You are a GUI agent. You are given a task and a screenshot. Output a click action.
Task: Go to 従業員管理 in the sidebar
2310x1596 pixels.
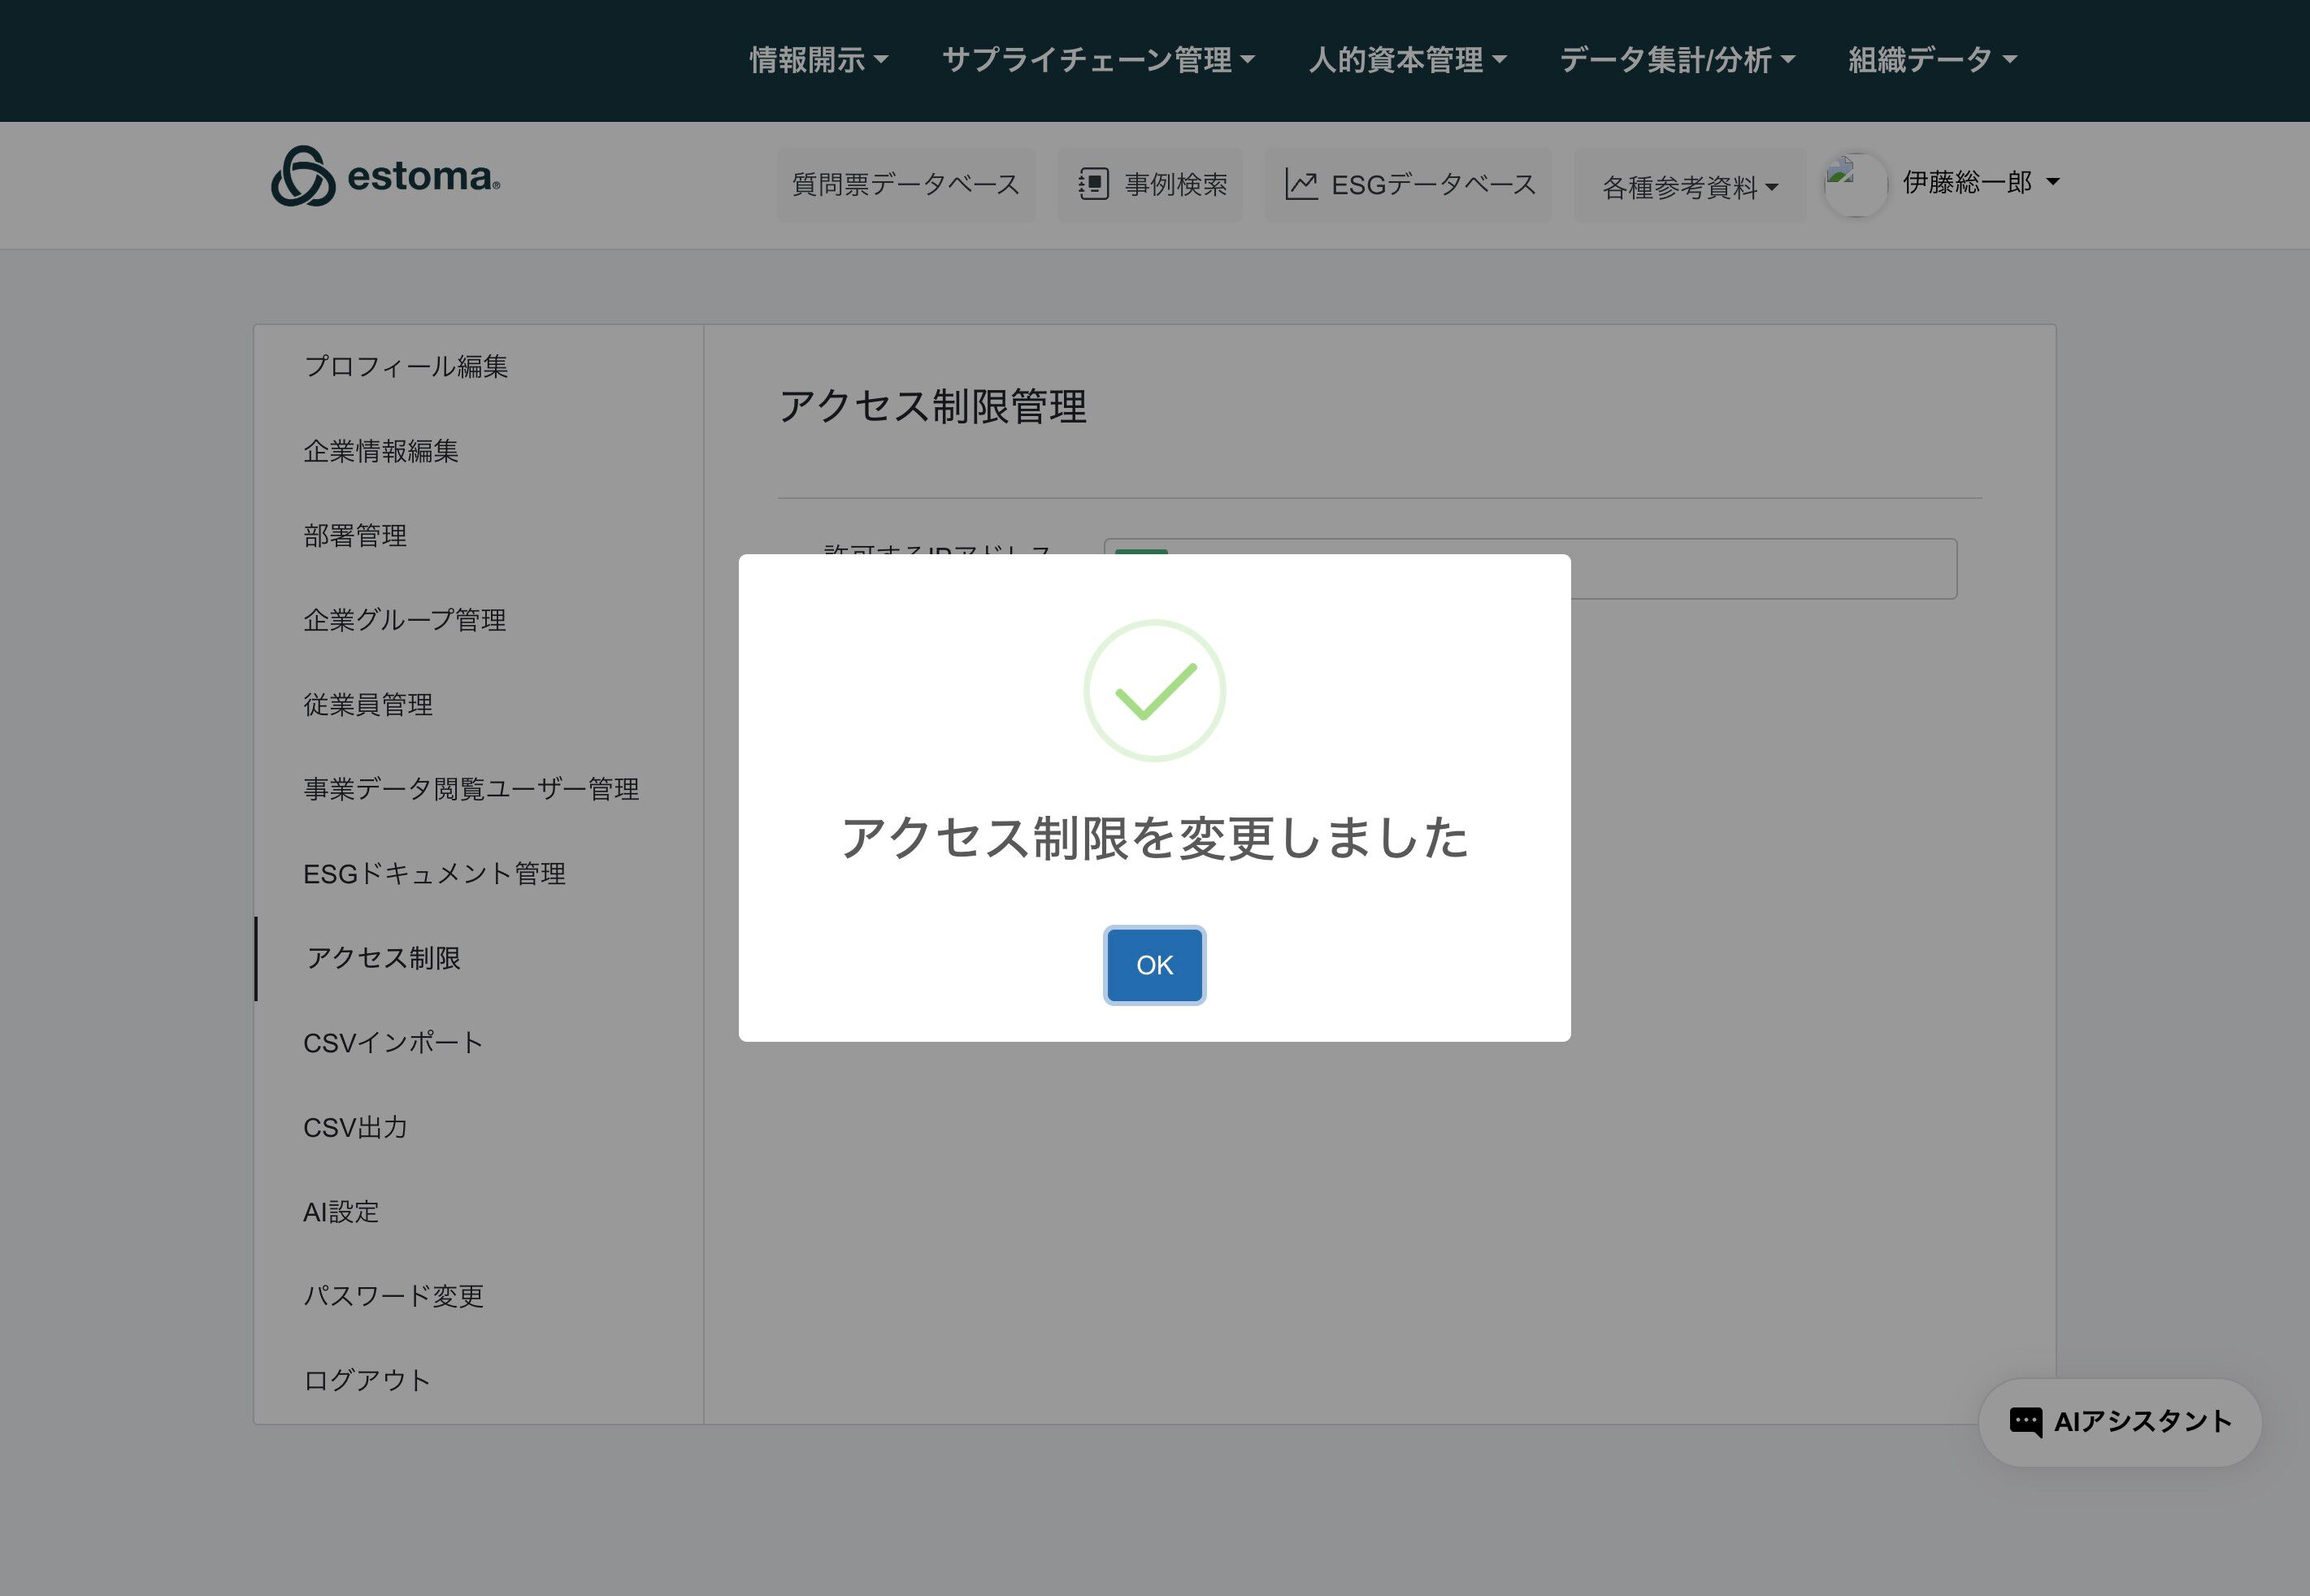[368, 704]
